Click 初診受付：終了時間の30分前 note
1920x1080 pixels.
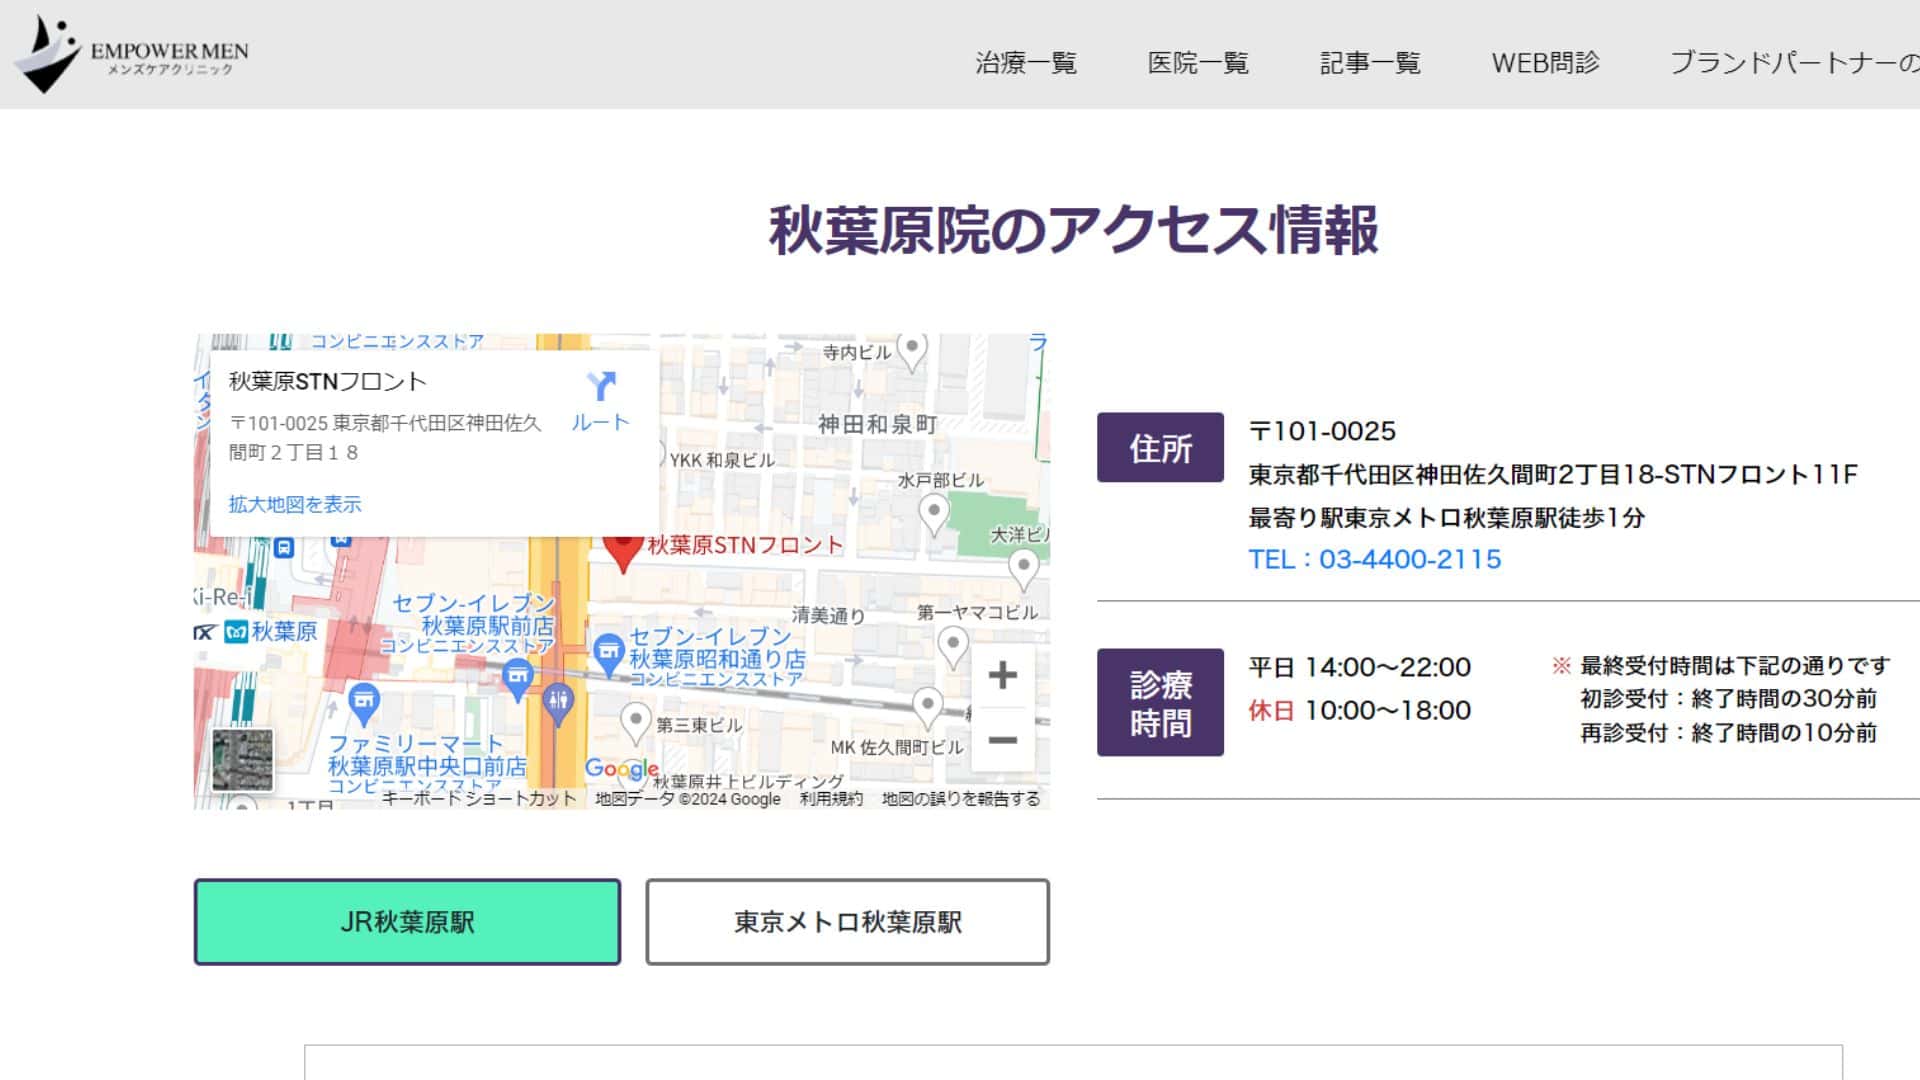[1728, 698]
